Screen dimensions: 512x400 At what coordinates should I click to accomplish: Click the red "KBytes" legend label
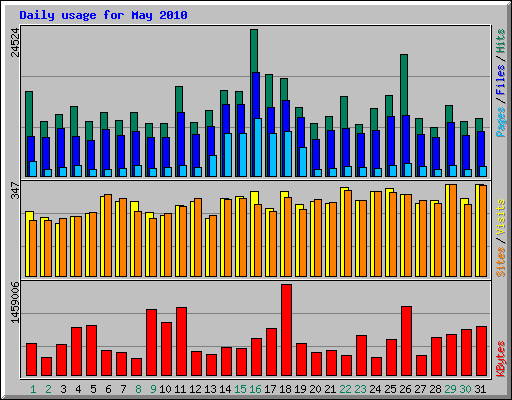coord(501,359)
